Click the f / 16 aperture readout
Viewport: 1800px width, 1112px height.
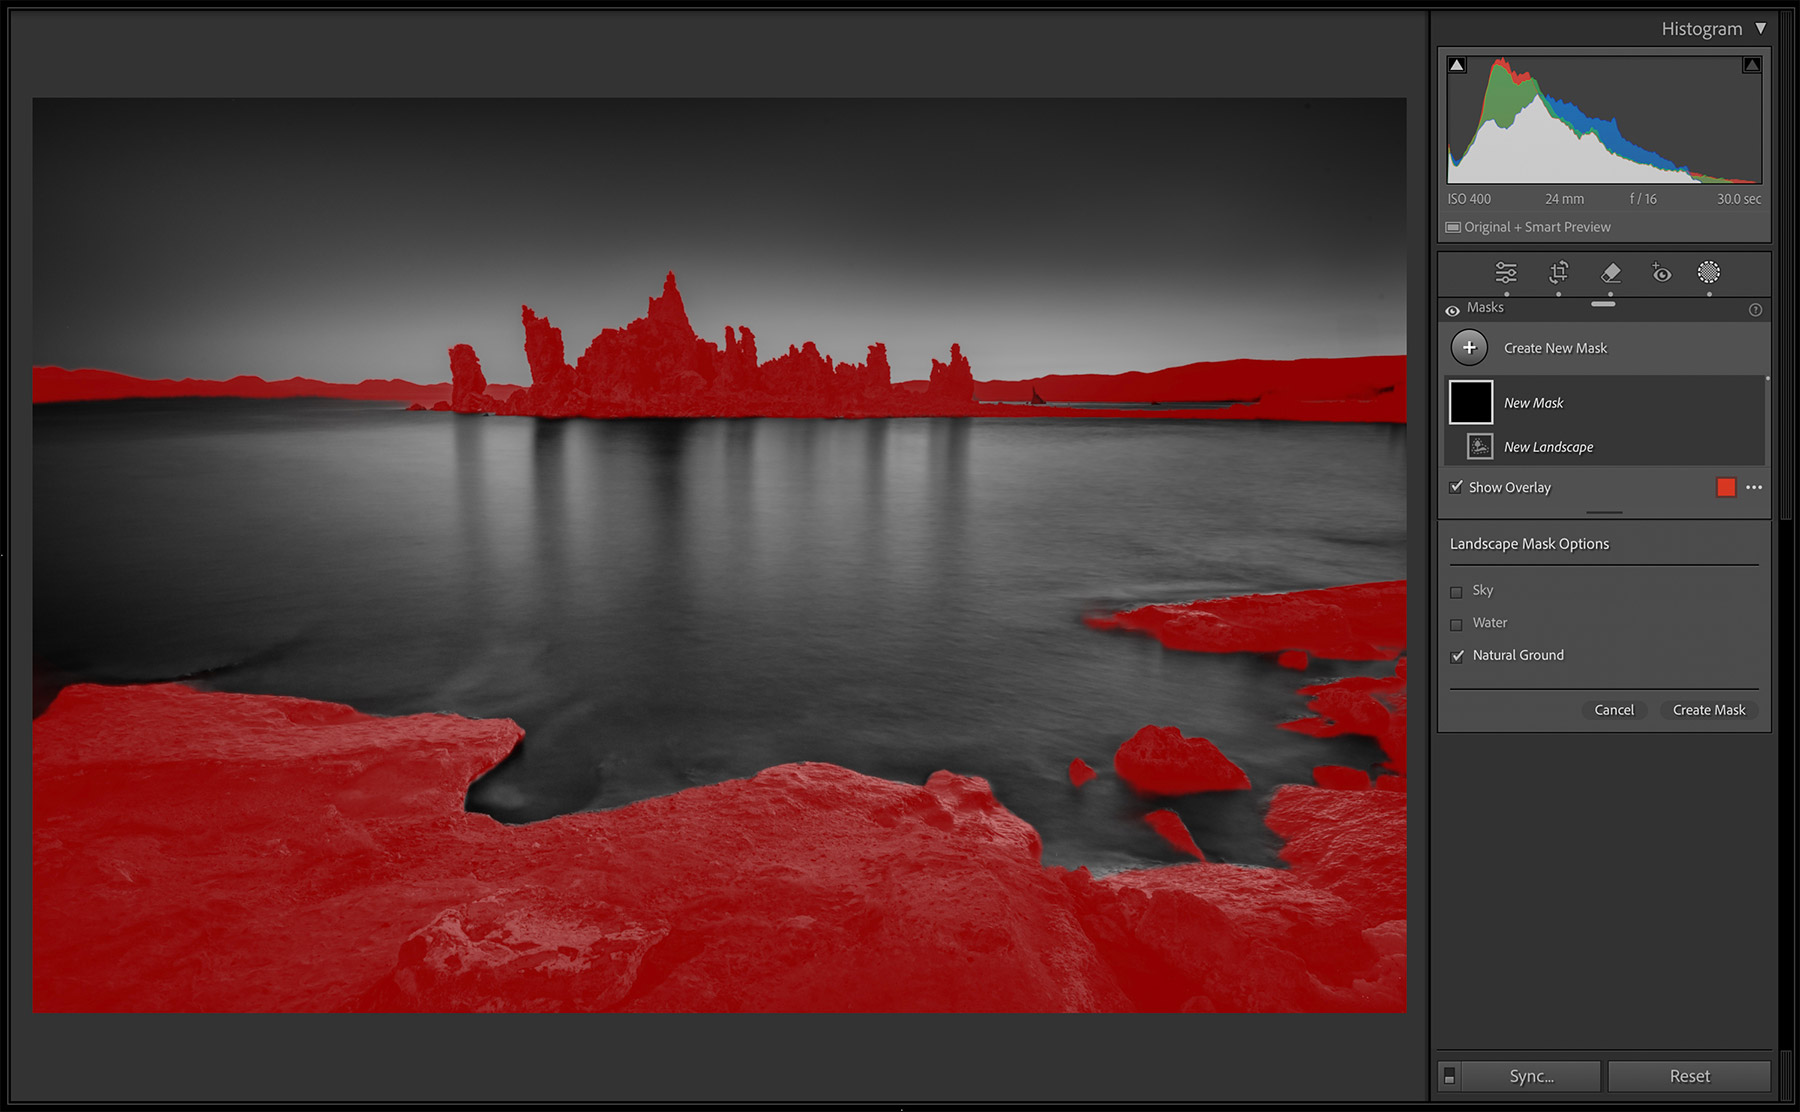tap(1643, 199)
